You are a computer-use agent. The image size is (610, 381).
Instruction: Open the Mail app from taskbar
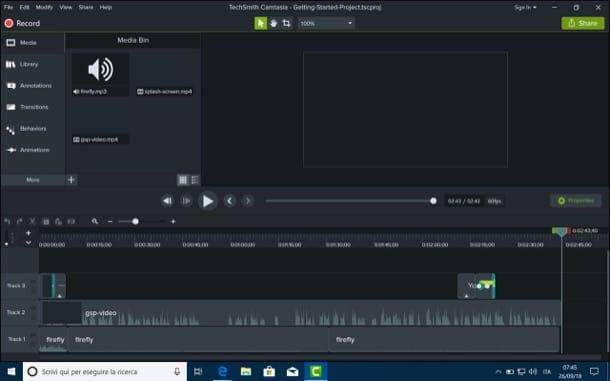292,372
